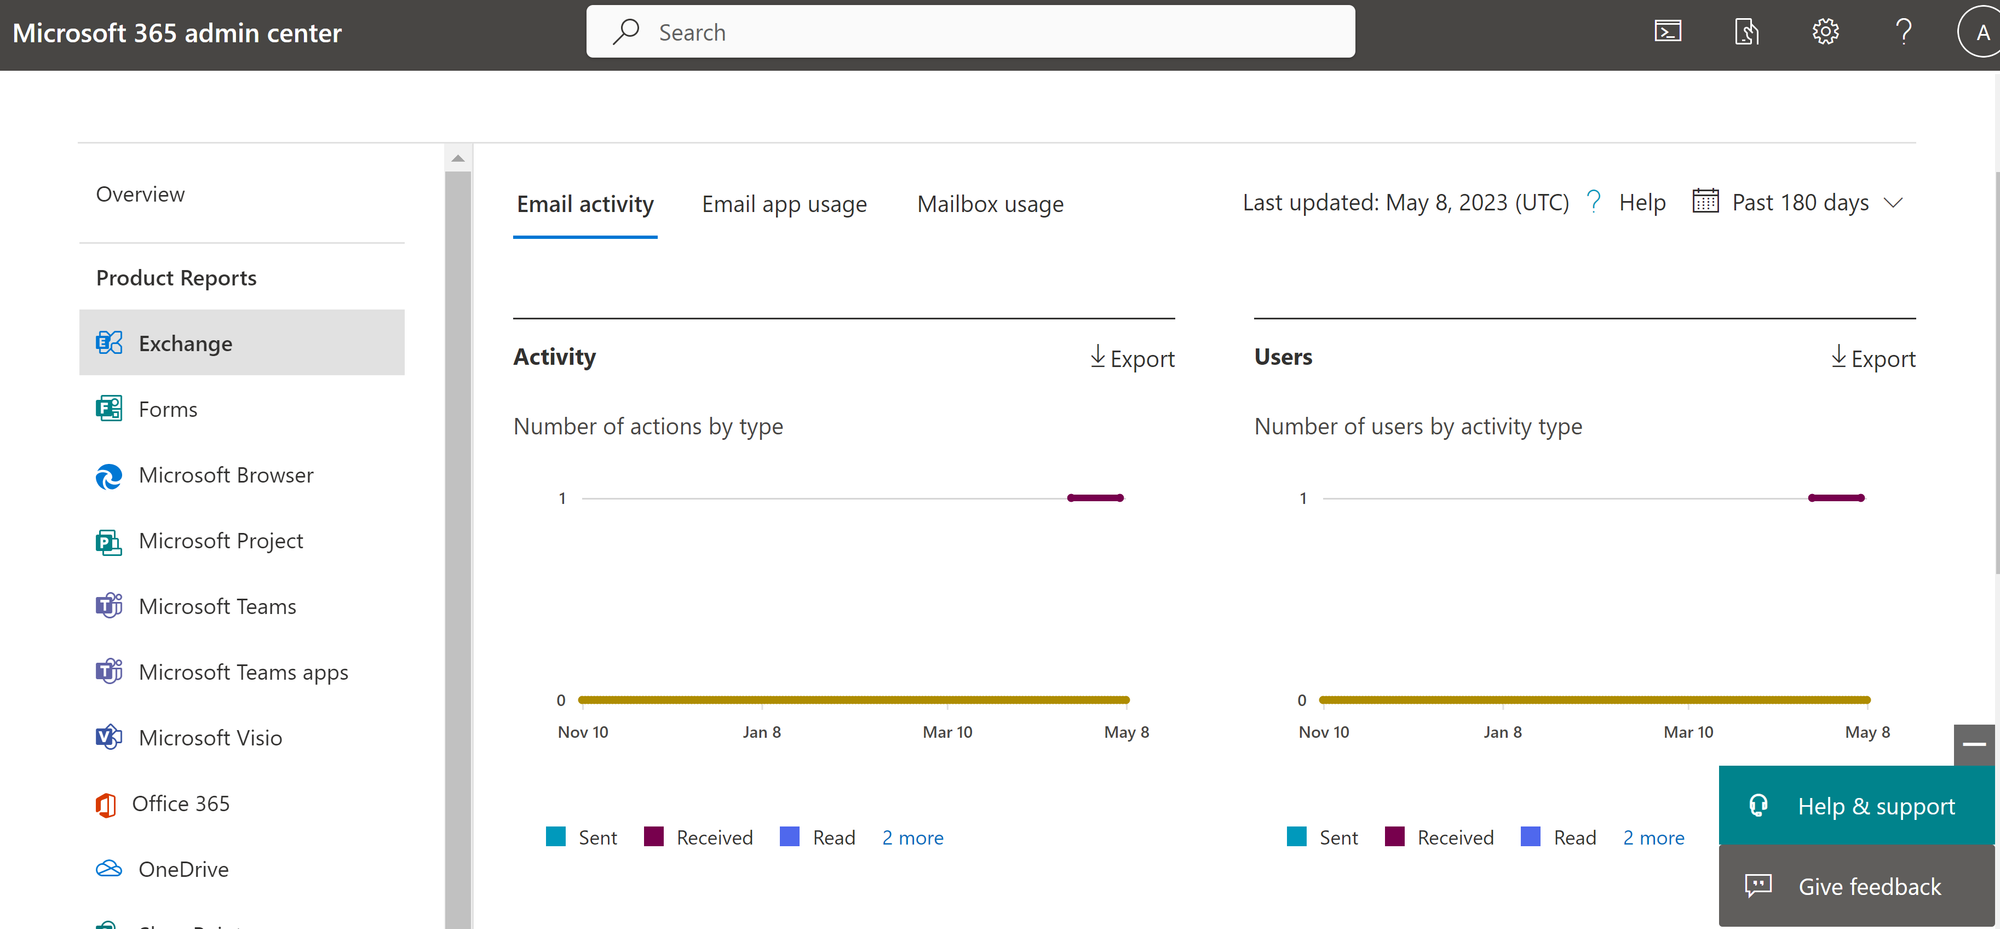
Task: Open the Forms report
Action: click(242, 409)
